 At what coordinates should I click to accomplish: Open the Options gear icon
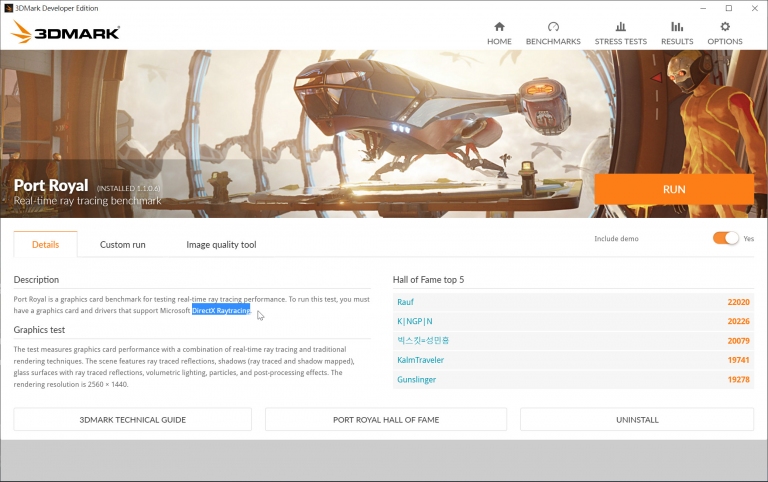725,26
